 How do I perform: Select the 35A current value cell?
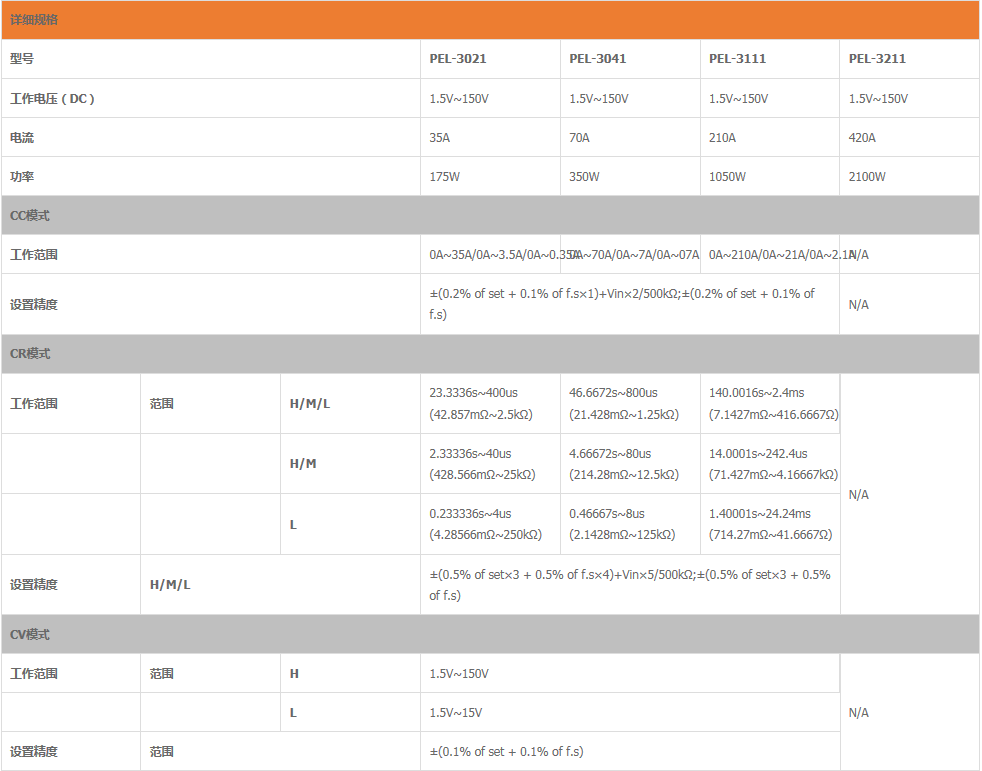[x=440, y=138]
